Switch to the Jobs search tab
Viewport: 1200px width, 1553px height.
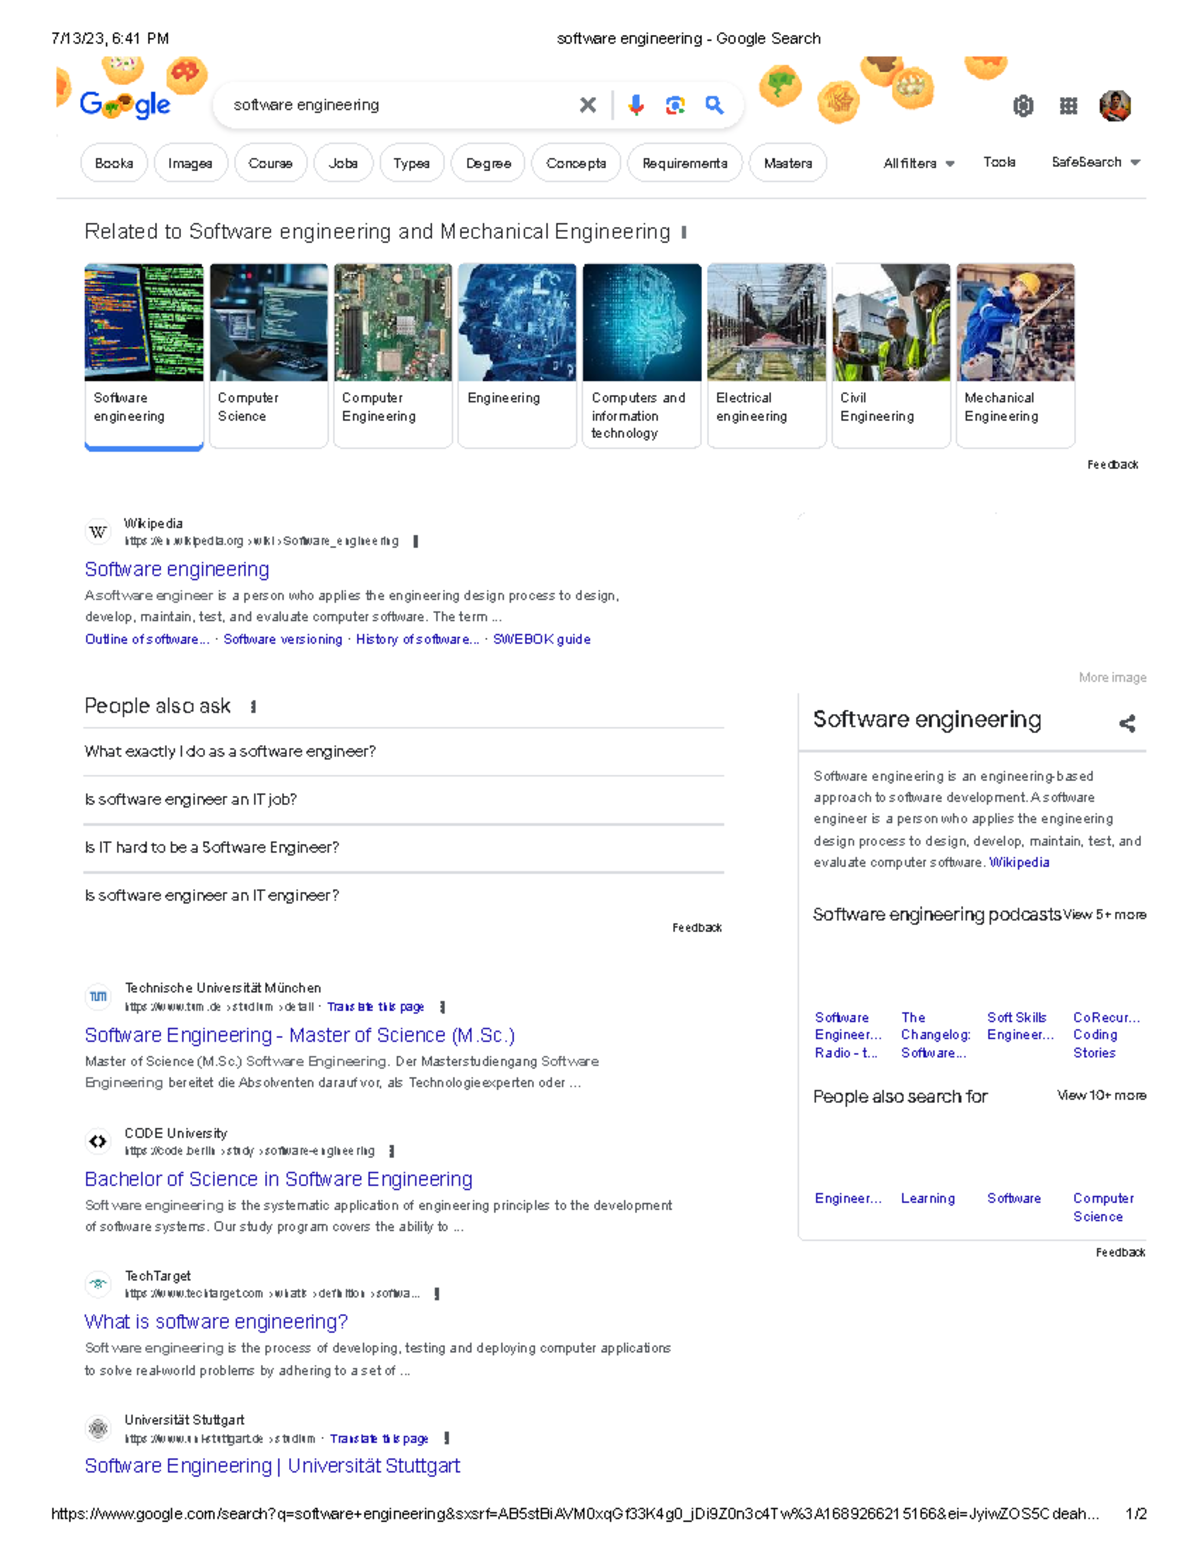[343, 163]
